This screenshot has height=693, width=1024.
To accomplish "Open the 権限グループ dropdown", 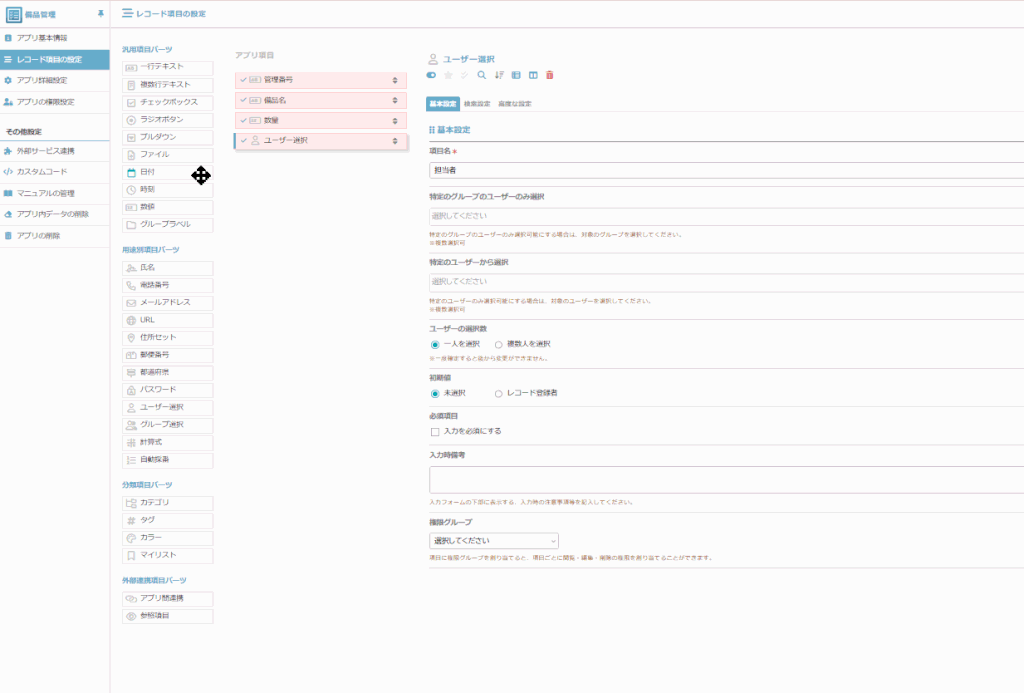I will pyautogui.click(x=493, y=541).
